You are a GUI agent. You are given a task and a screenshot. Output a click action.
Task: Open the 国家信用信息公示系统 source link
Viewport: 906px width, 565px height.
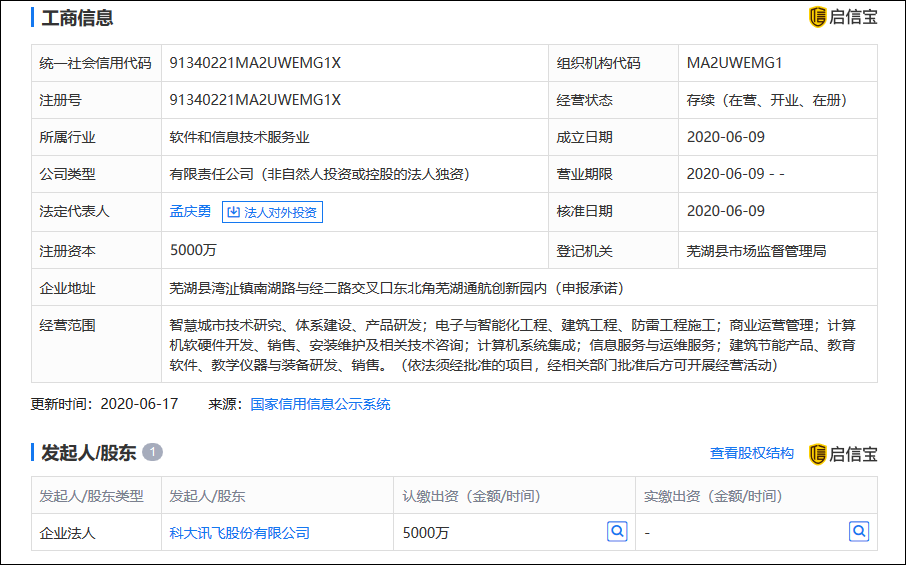[x=320, y=404]
